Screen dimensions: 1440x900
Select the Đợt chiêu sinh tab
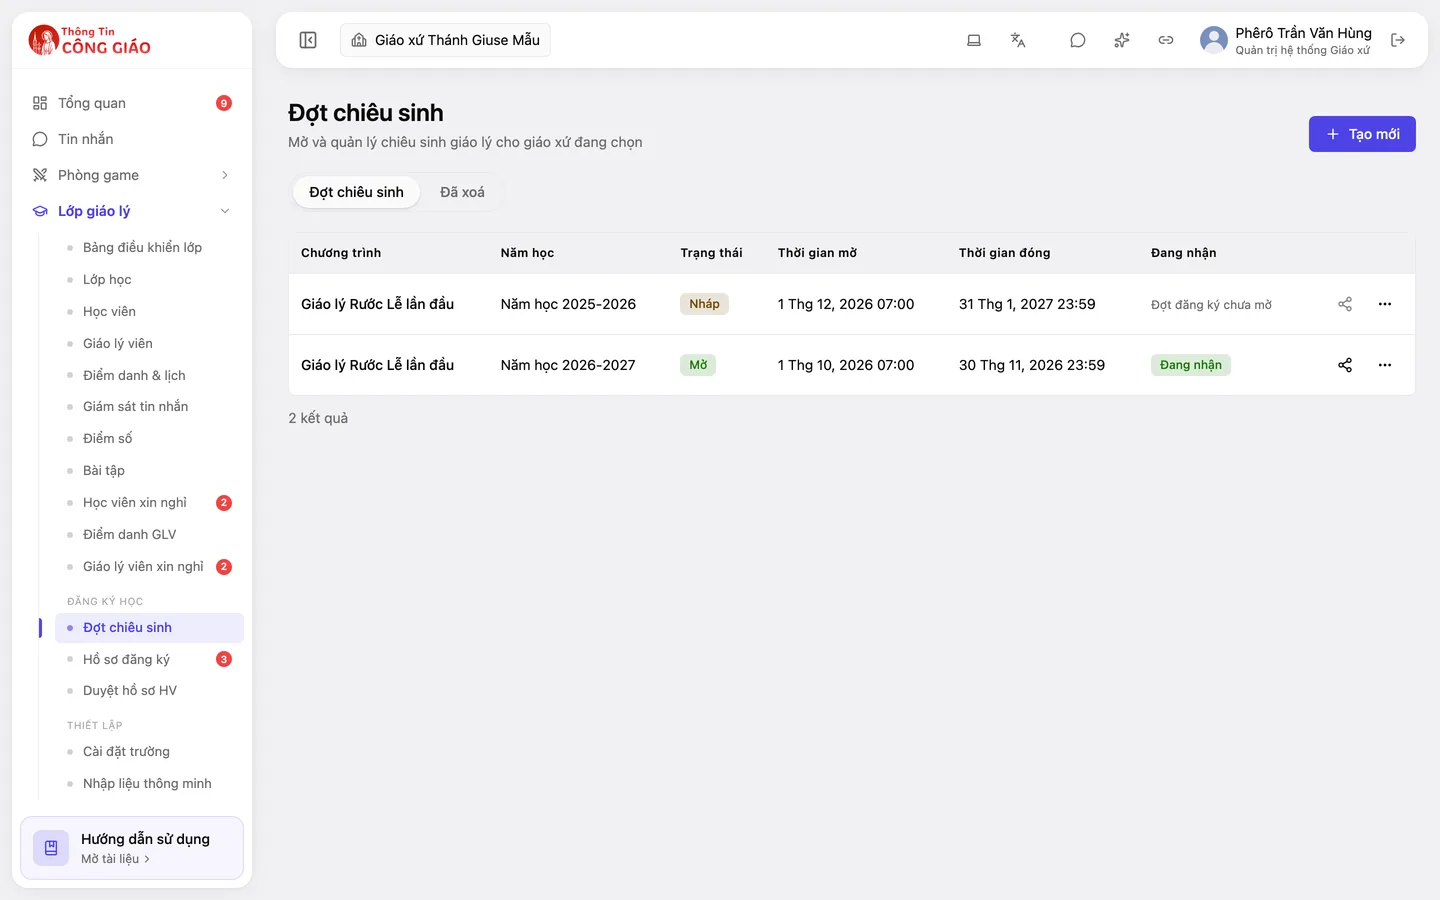[x=356, y=192]
